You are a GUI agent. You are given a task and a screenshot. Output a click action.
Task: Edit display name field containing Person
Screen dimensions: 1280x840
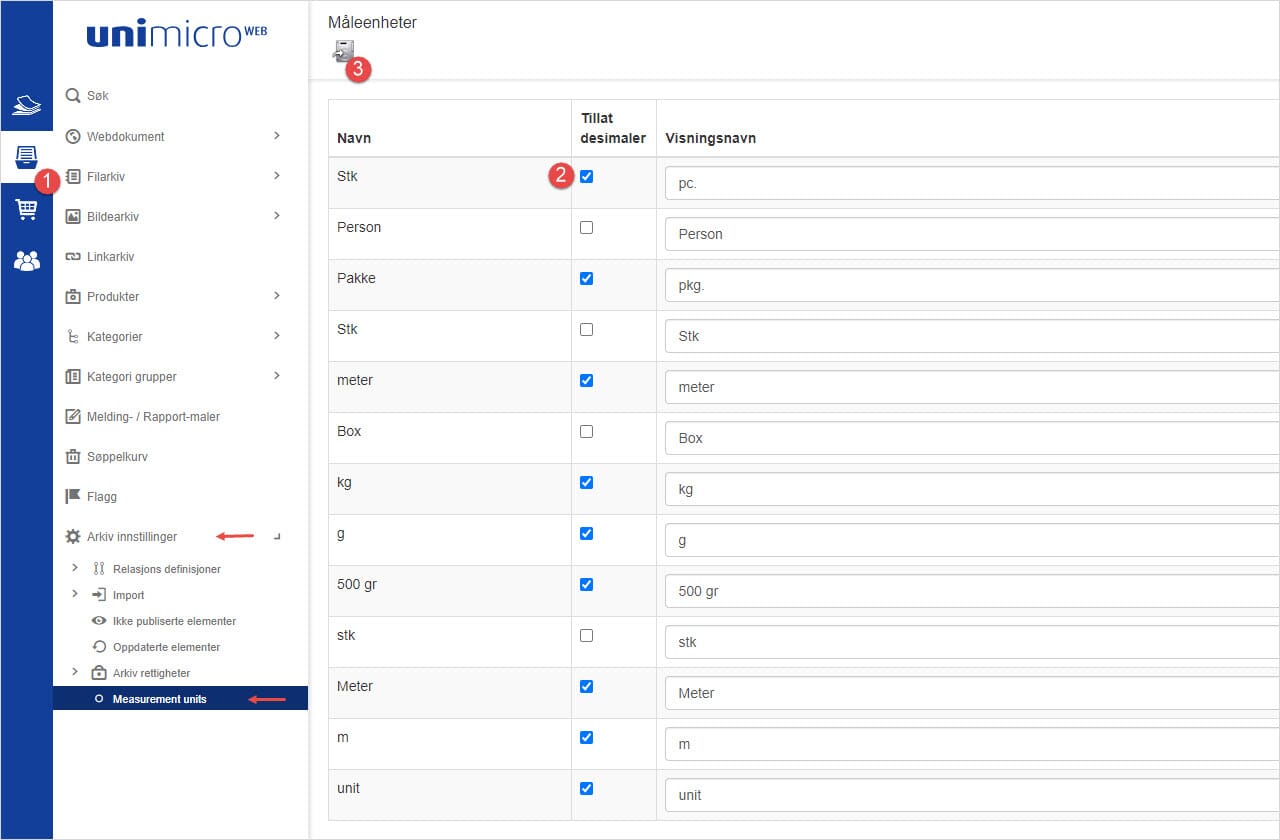[972, 234]
